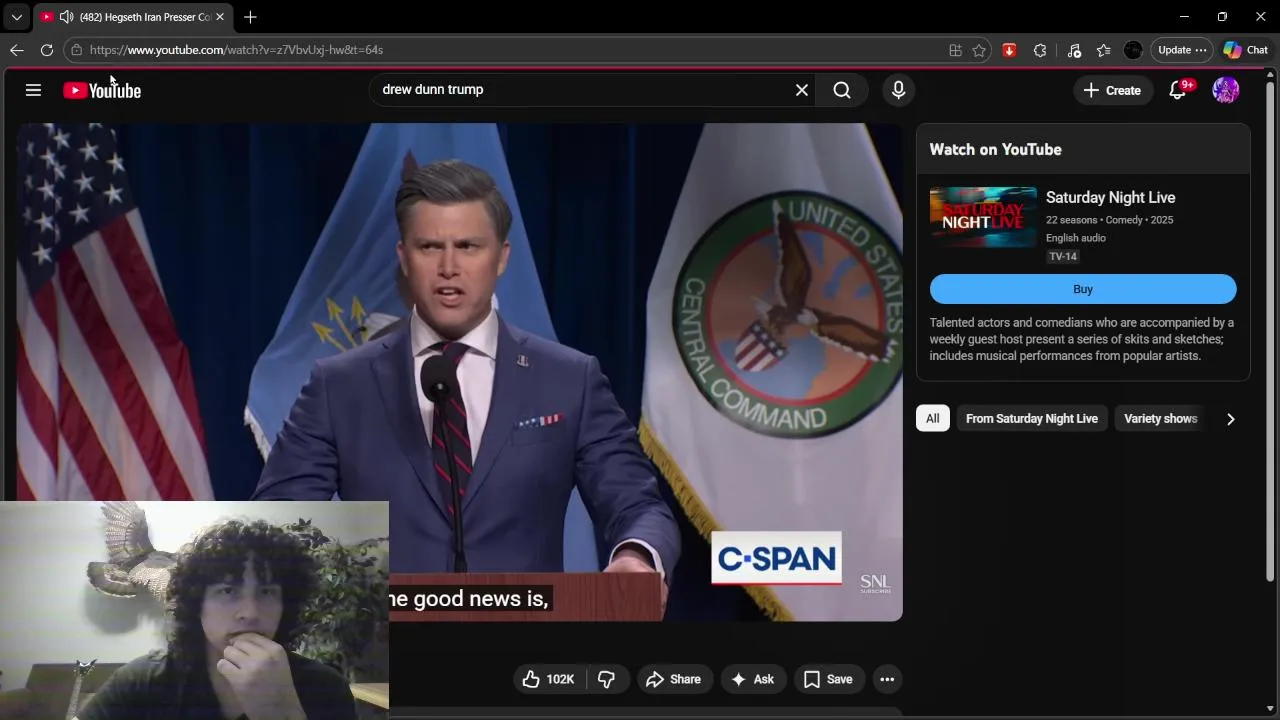The image size is (1280, 720).
Task: Open YouTube notifications bell
Action: (x=1178, y=90)
